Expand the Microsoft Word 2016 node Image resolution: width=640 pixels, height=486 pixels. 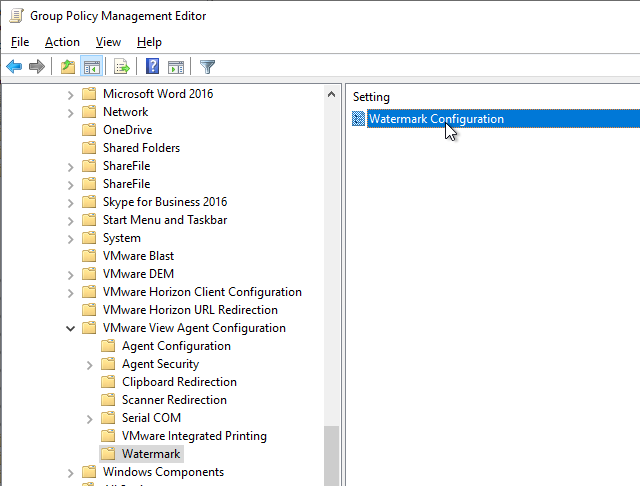pos(71,95)
